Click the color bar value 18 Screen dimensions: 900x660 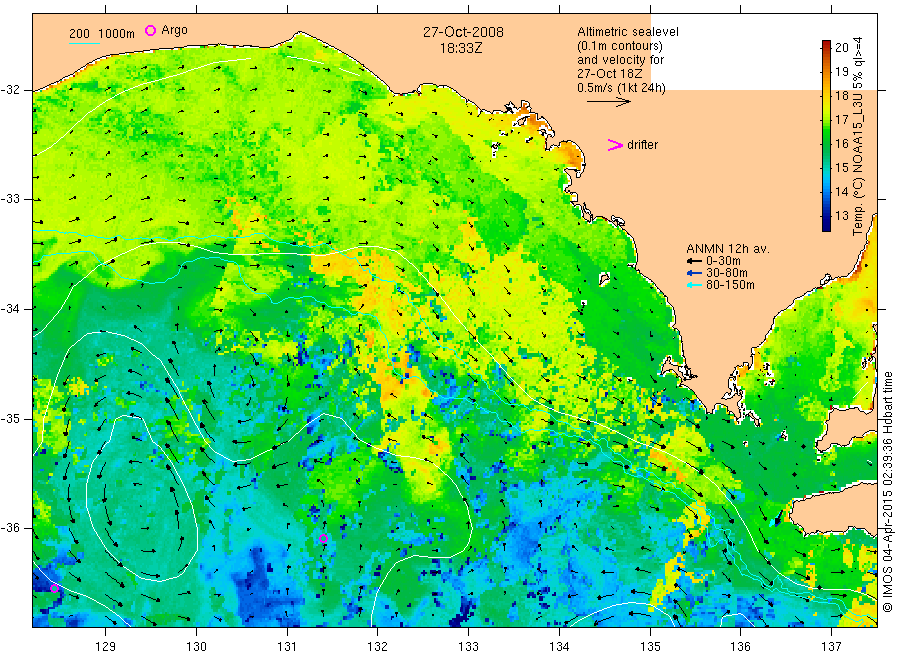(841, 96)
